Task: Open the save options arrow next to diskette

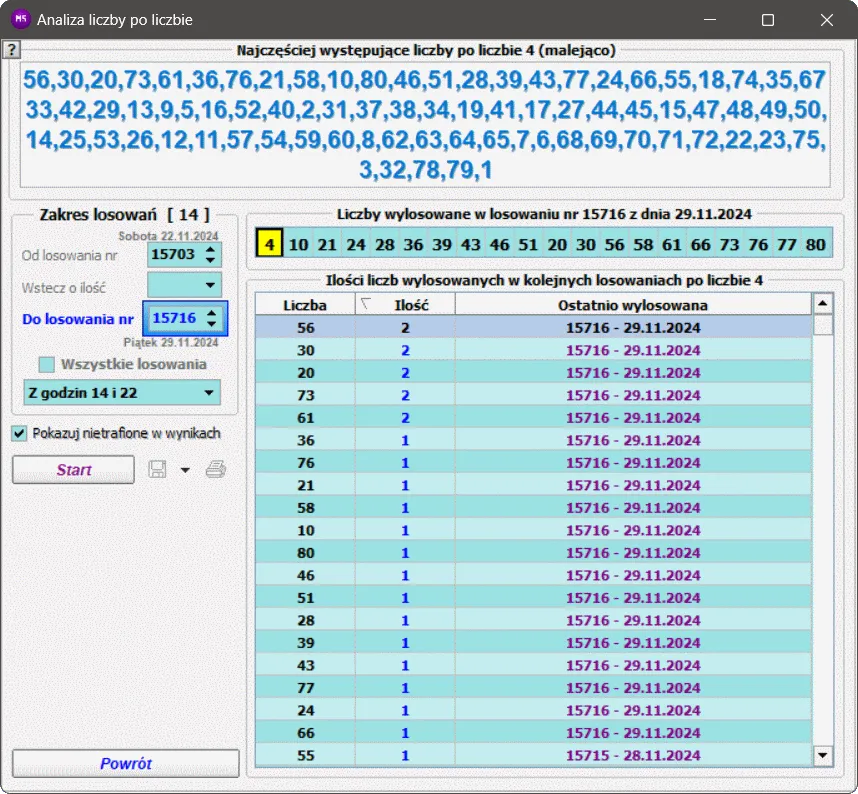Action: (x=185, y=471)
